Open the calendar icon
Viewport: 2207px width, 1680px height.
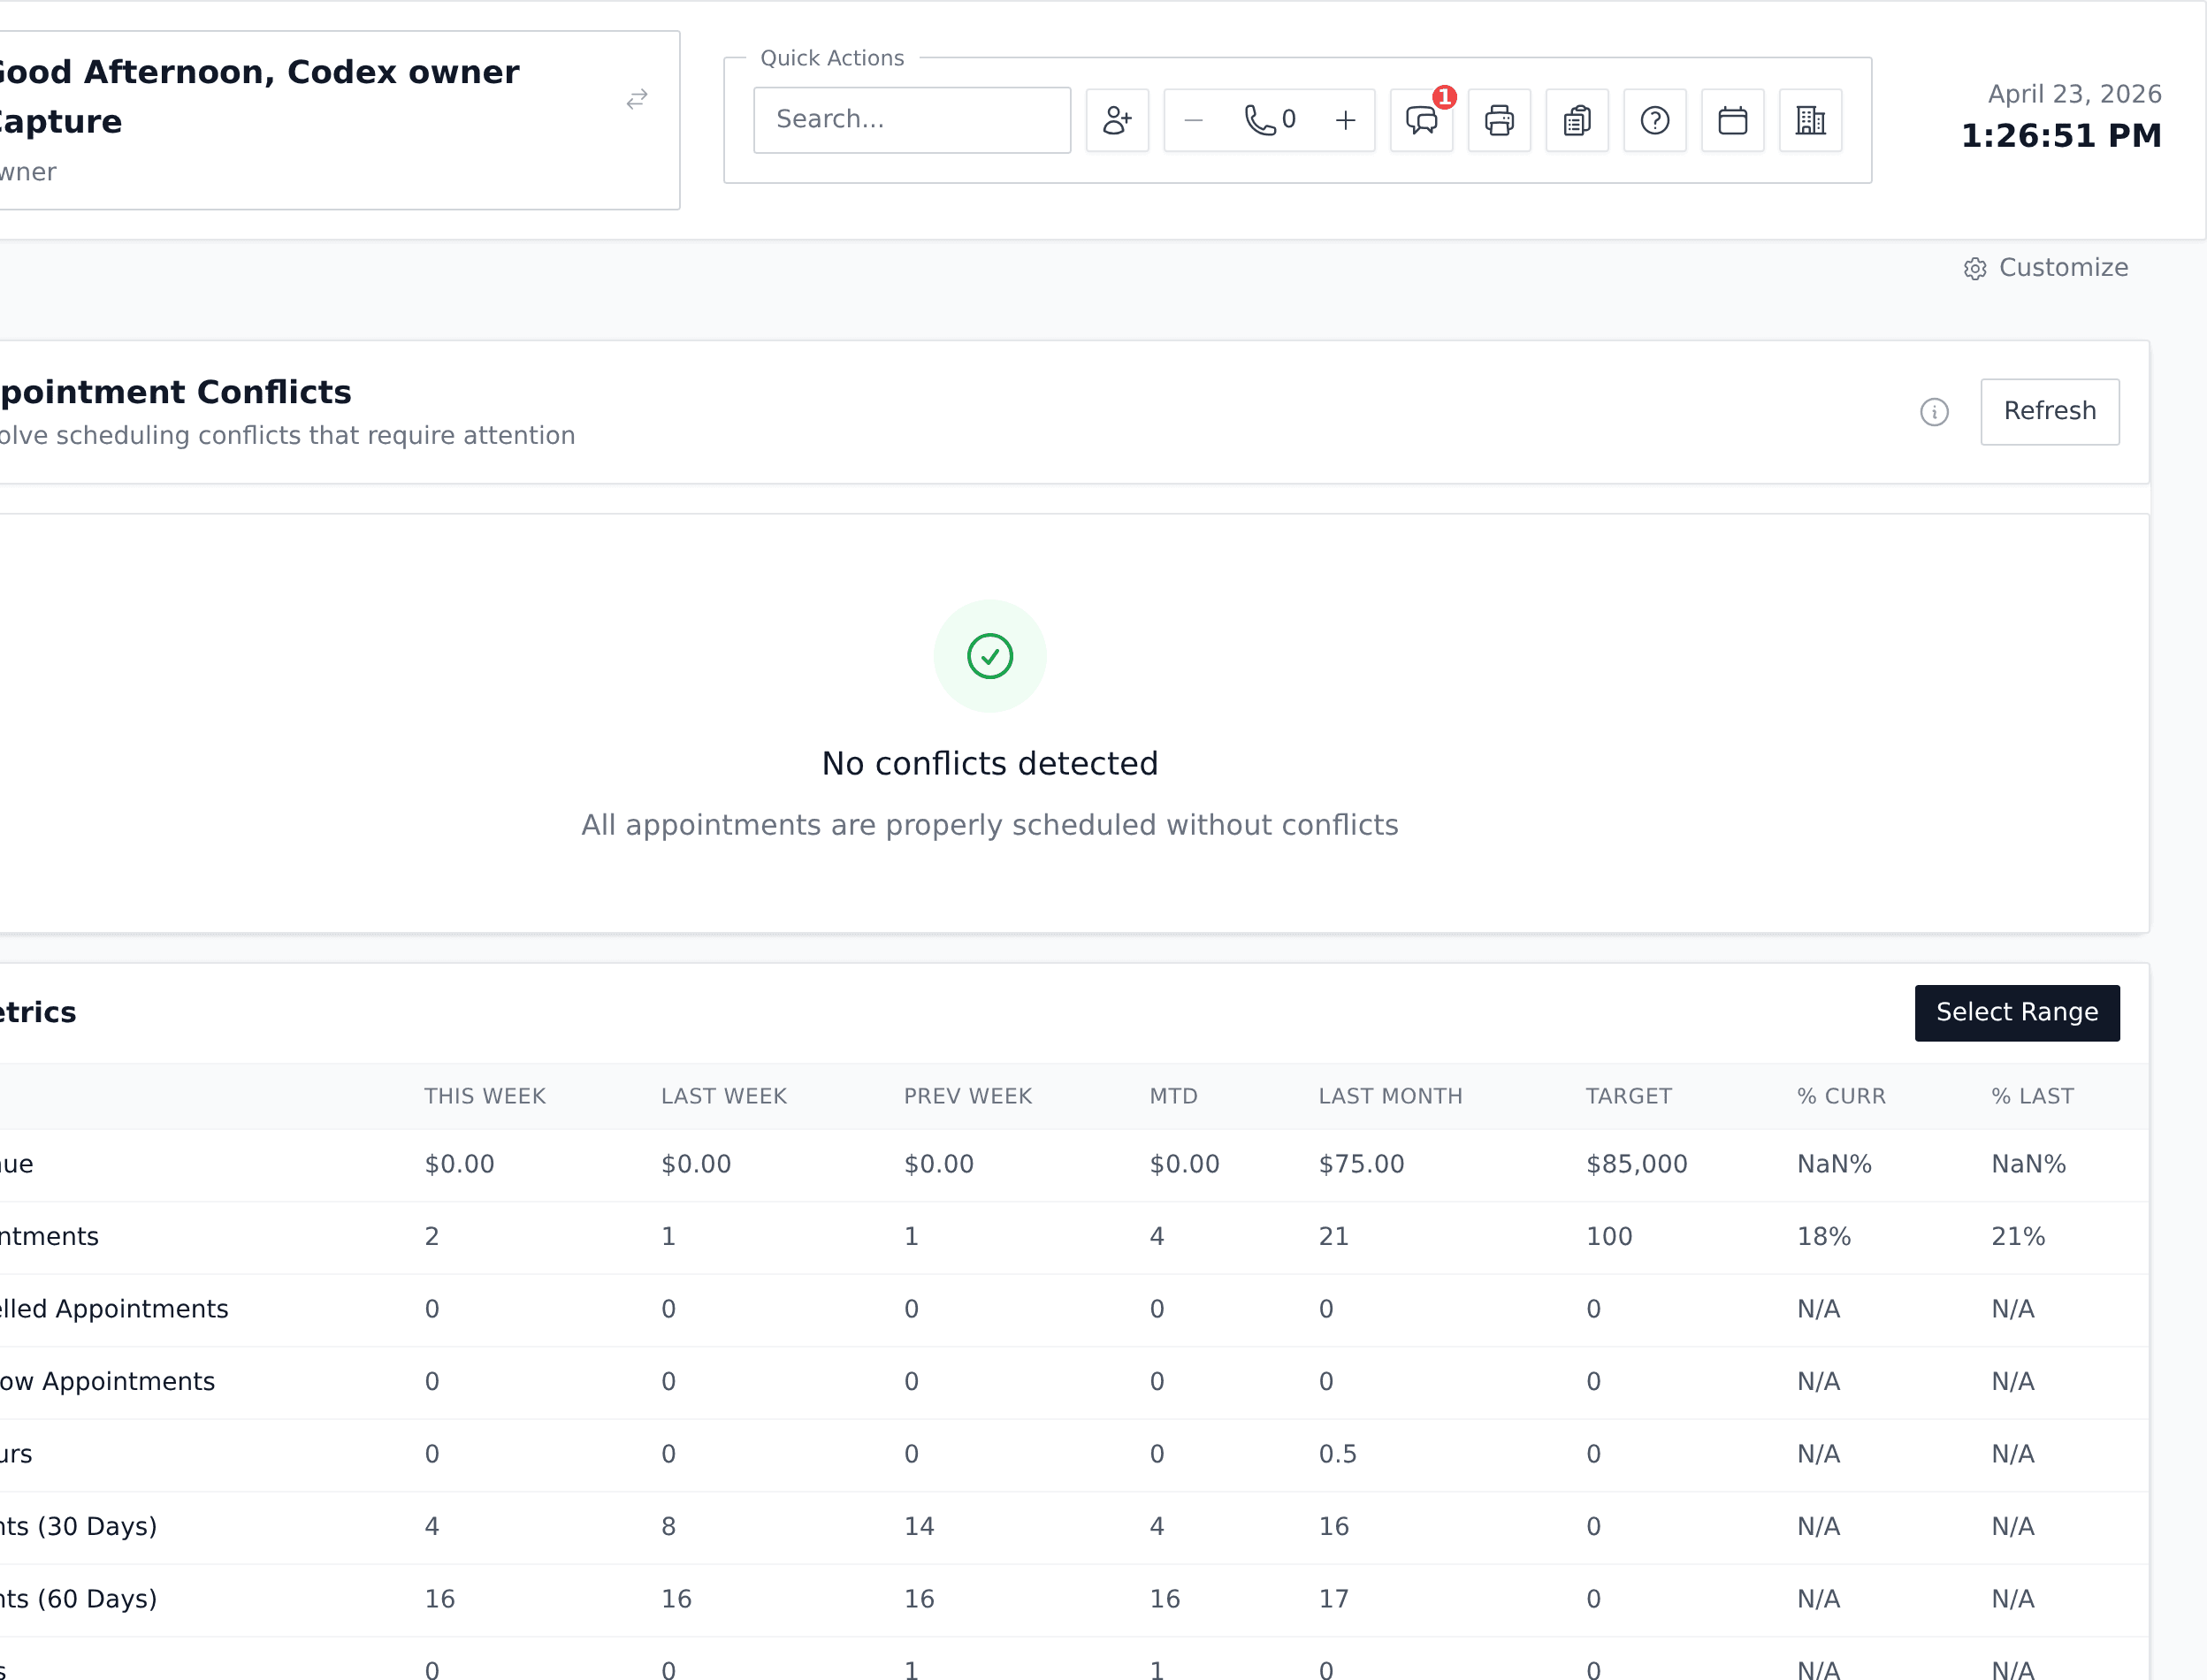pos(1733,120)
